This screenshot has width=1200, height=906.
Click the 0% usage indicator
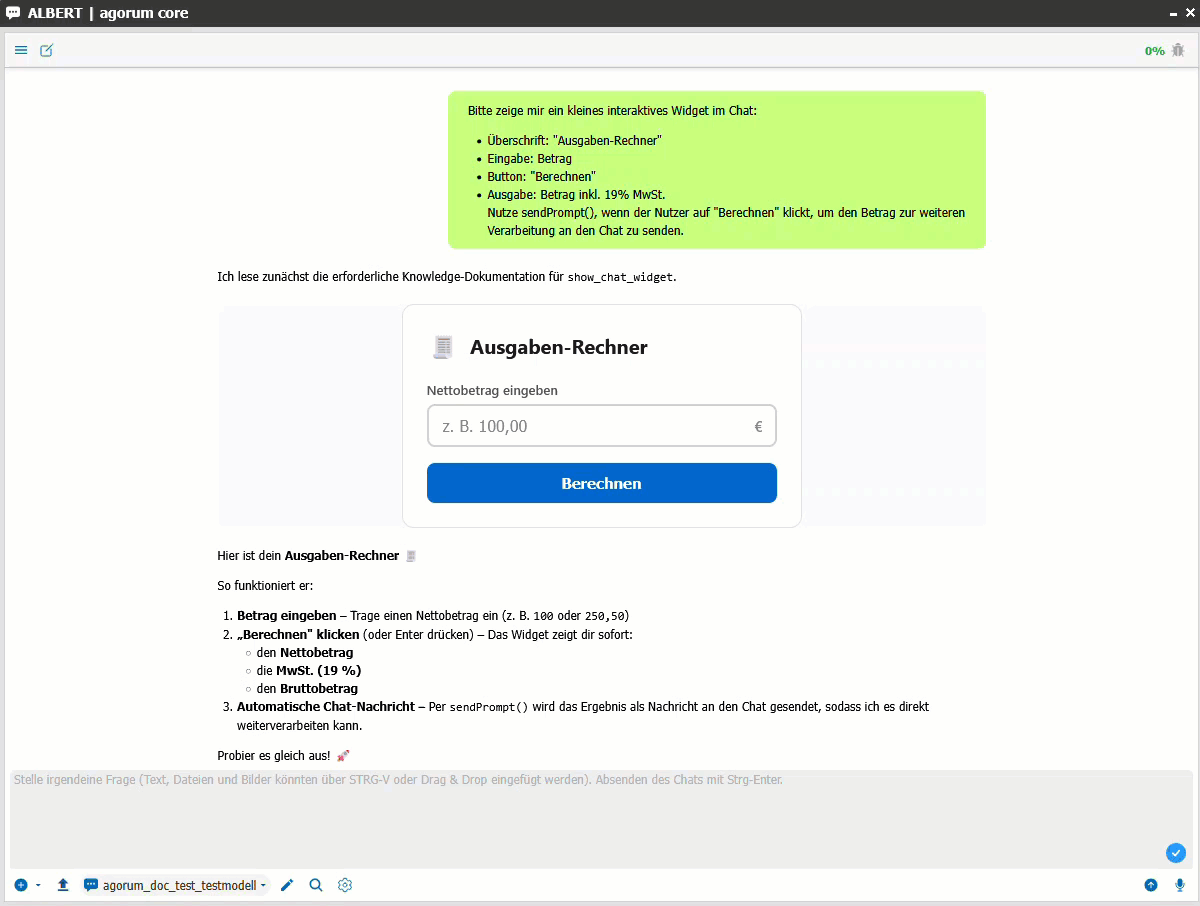[x=1154, y=51]
